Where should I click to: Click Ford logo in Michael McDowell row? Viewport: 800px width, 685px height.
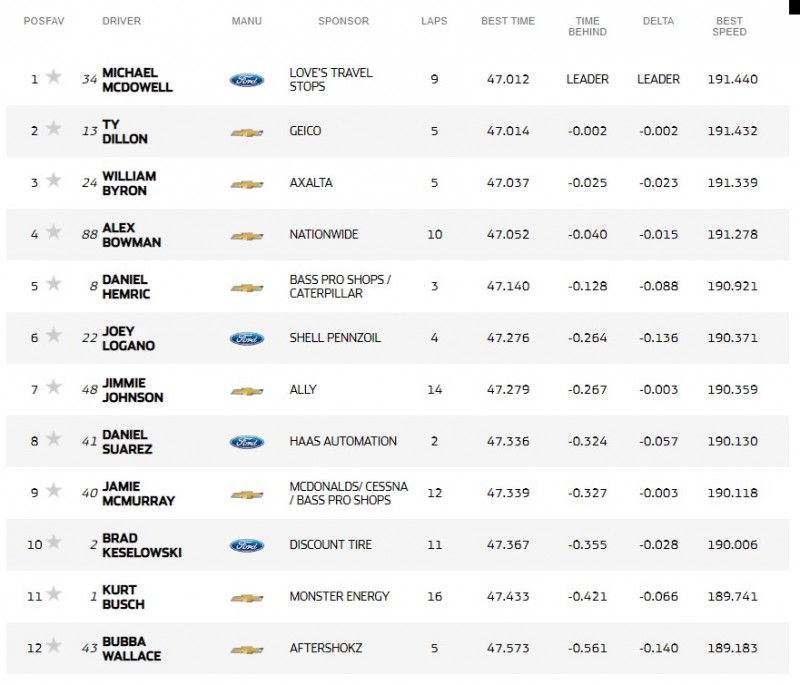pyautogui.click(x=247, y=80)
